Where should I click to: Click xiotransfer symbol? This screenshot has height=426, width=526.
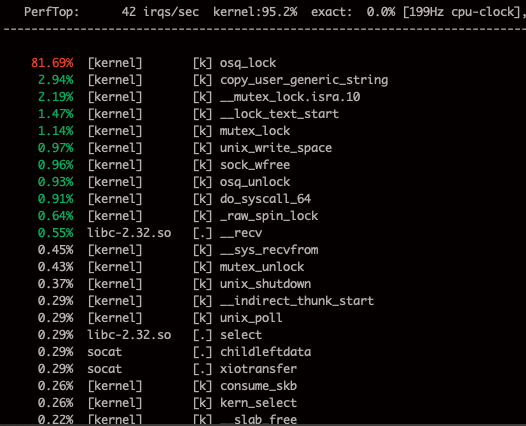click(x=258, y=369)
